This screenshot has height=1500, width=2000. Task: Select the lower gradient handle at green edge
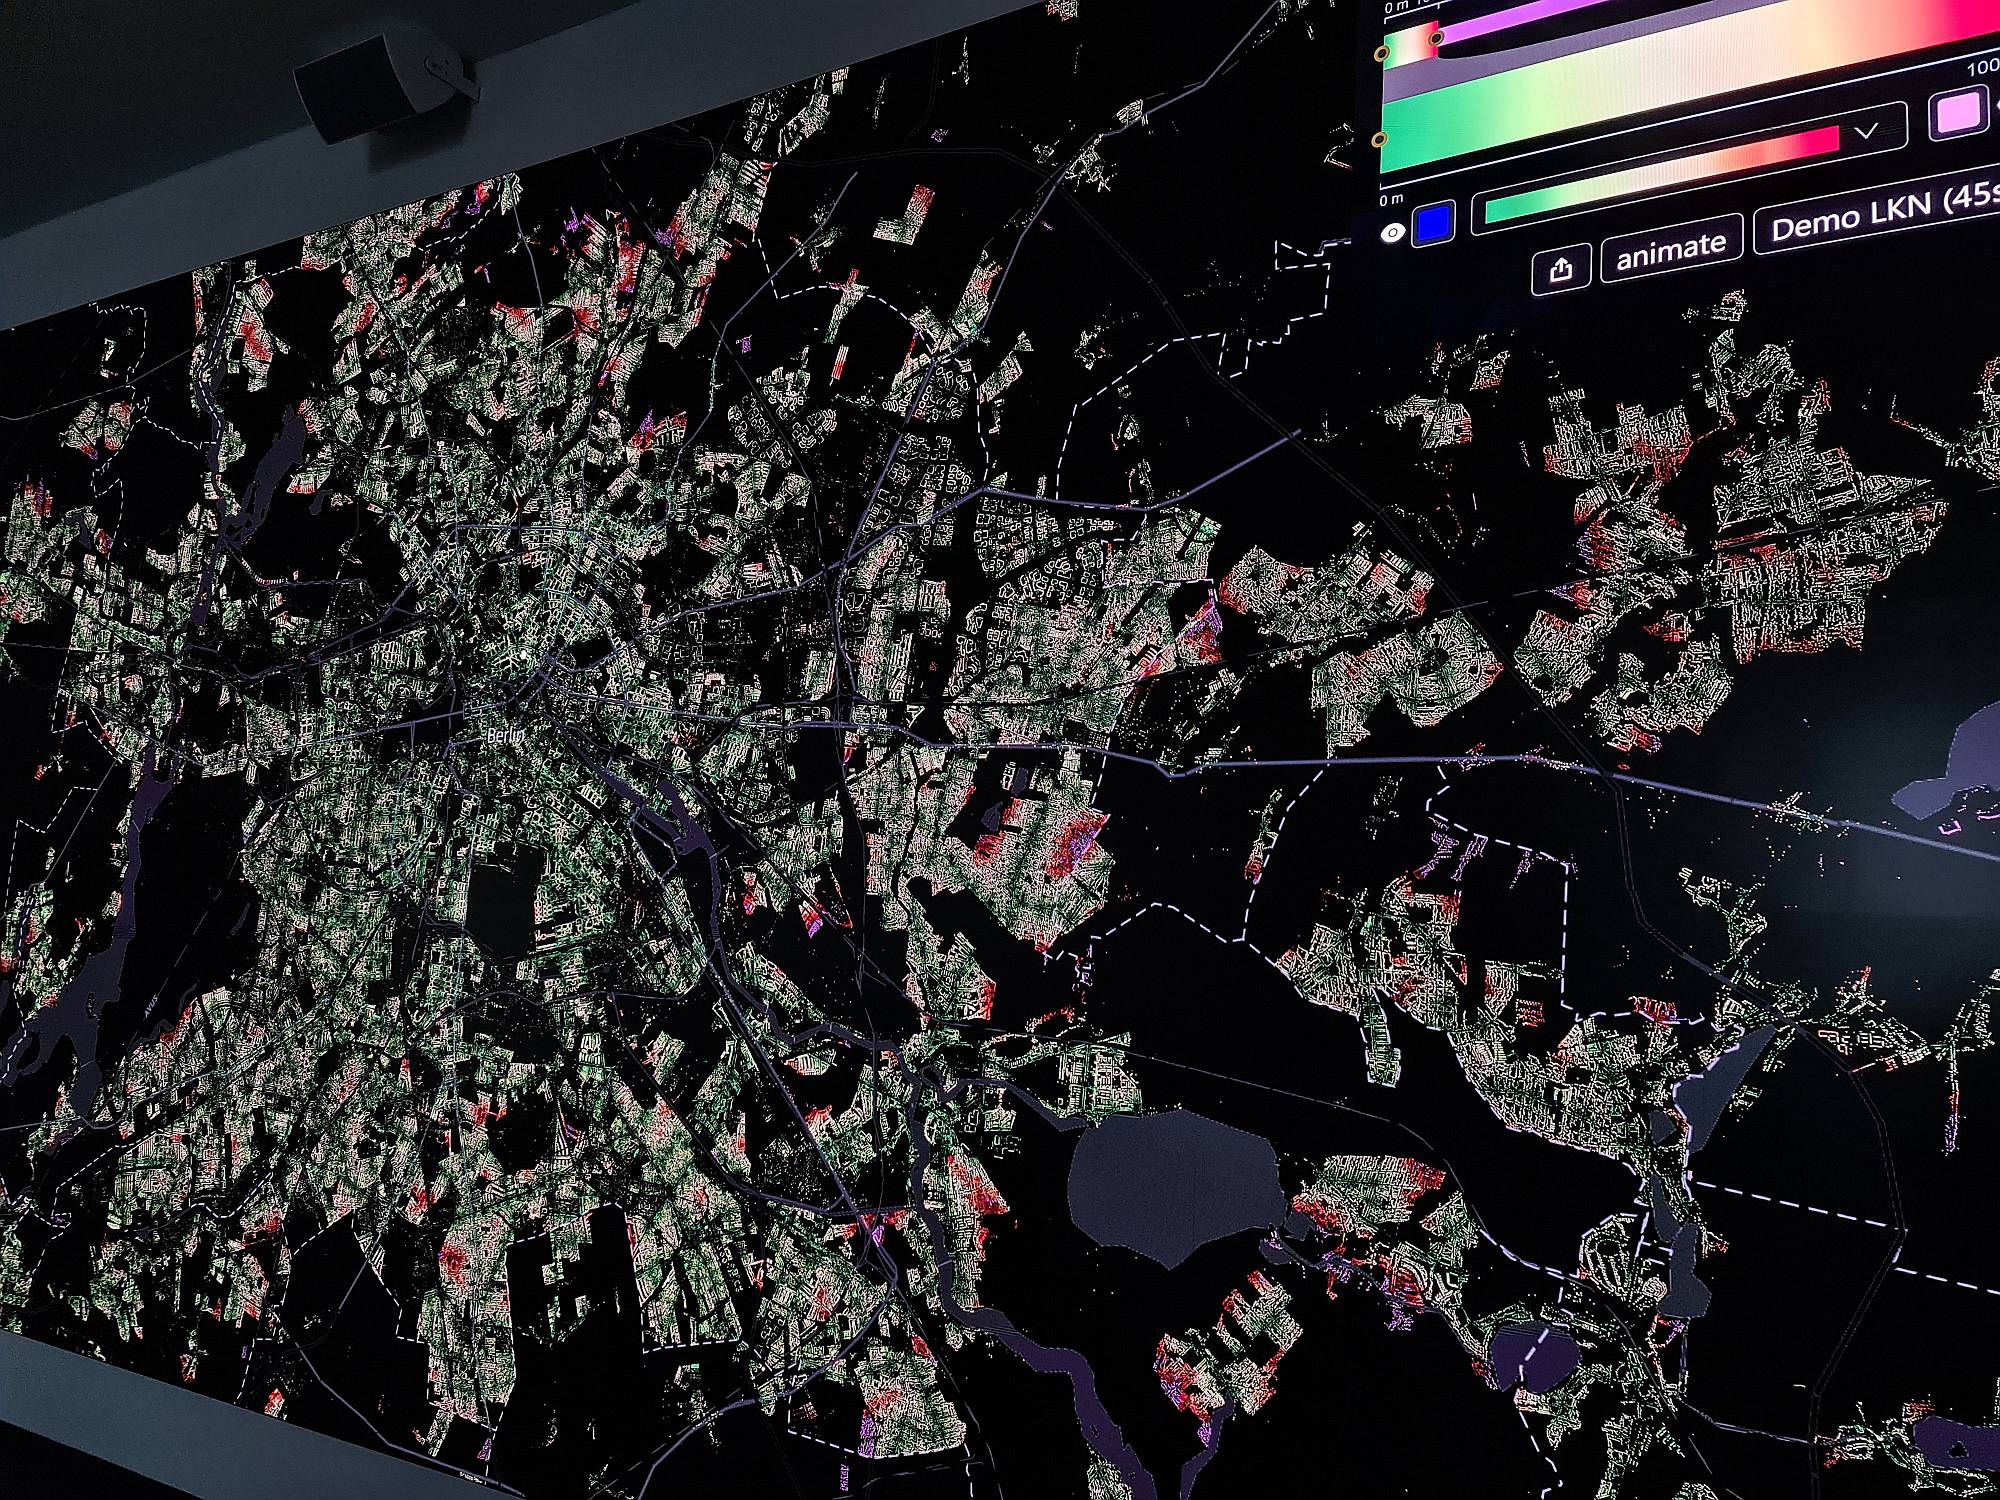1380,139
